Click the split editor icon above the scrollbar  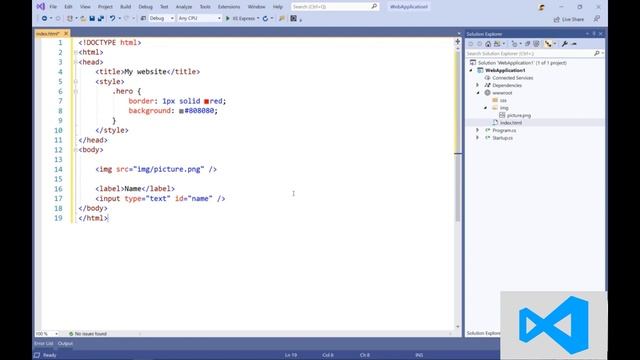pyautogui.click(x=458, y=42)
